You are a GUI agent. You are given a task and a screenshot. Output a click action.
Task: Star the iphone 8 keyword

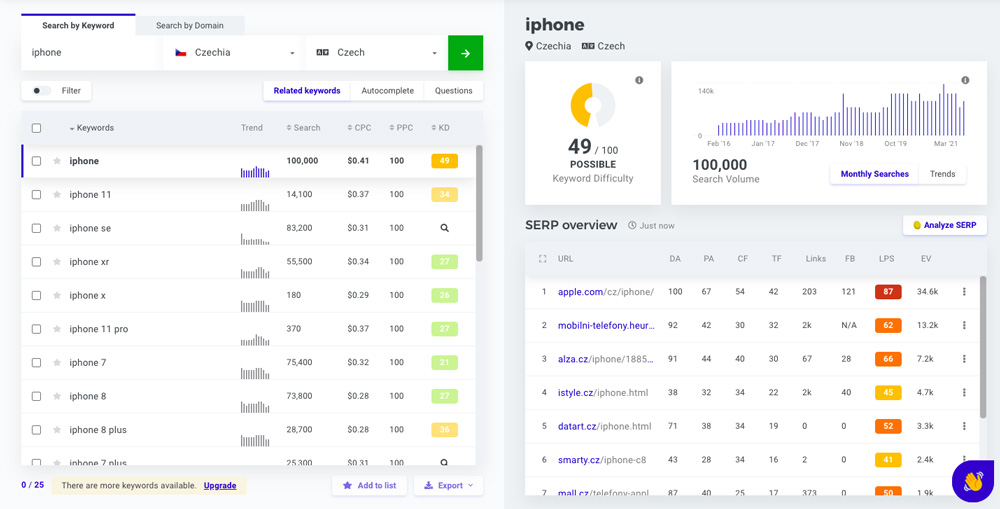click(x=57, y=396)
